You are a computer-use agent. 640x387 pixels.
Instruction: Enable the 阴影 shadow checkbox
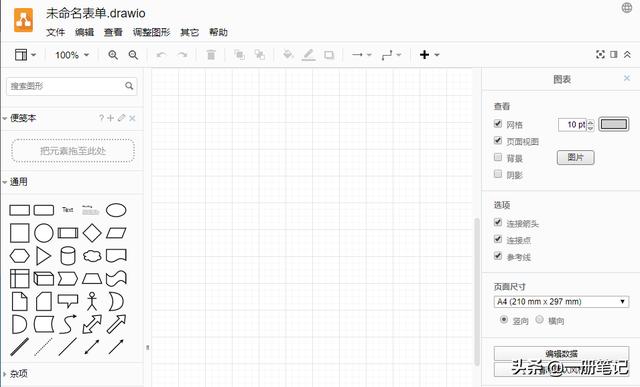coord(498,174)
